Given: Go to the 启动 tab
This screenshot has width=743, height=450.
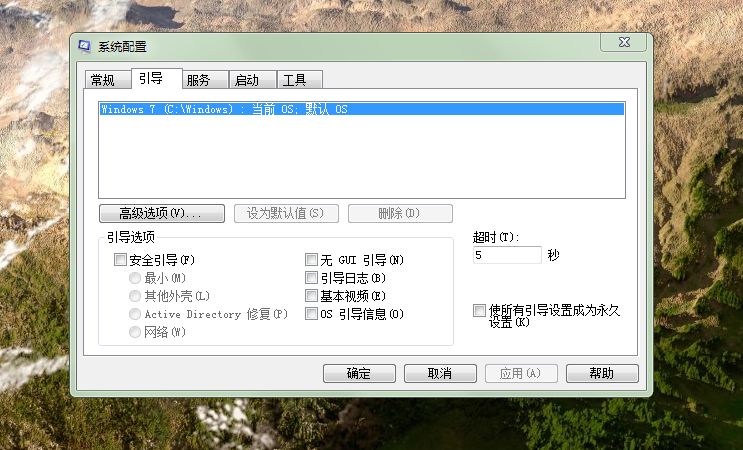Looking at the screenshot, I should coord(253,80).
